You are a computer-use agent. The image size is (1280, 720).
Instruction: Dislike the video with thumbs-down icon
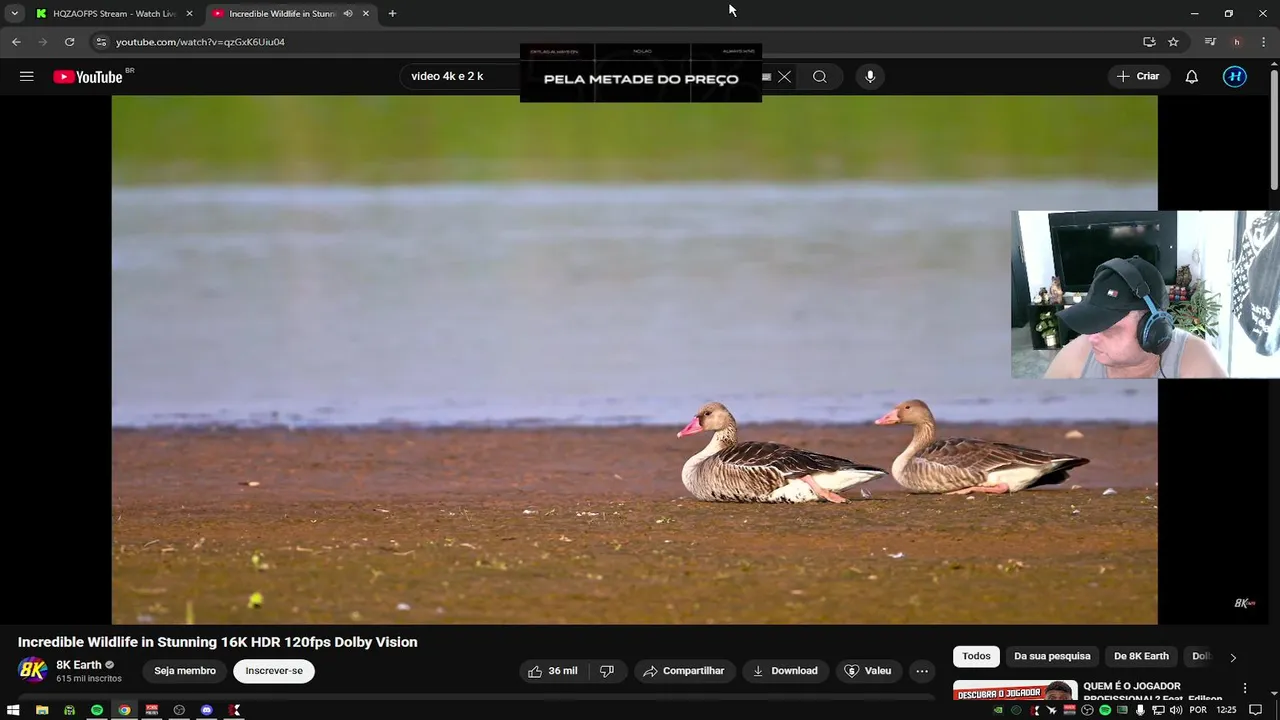607,671
